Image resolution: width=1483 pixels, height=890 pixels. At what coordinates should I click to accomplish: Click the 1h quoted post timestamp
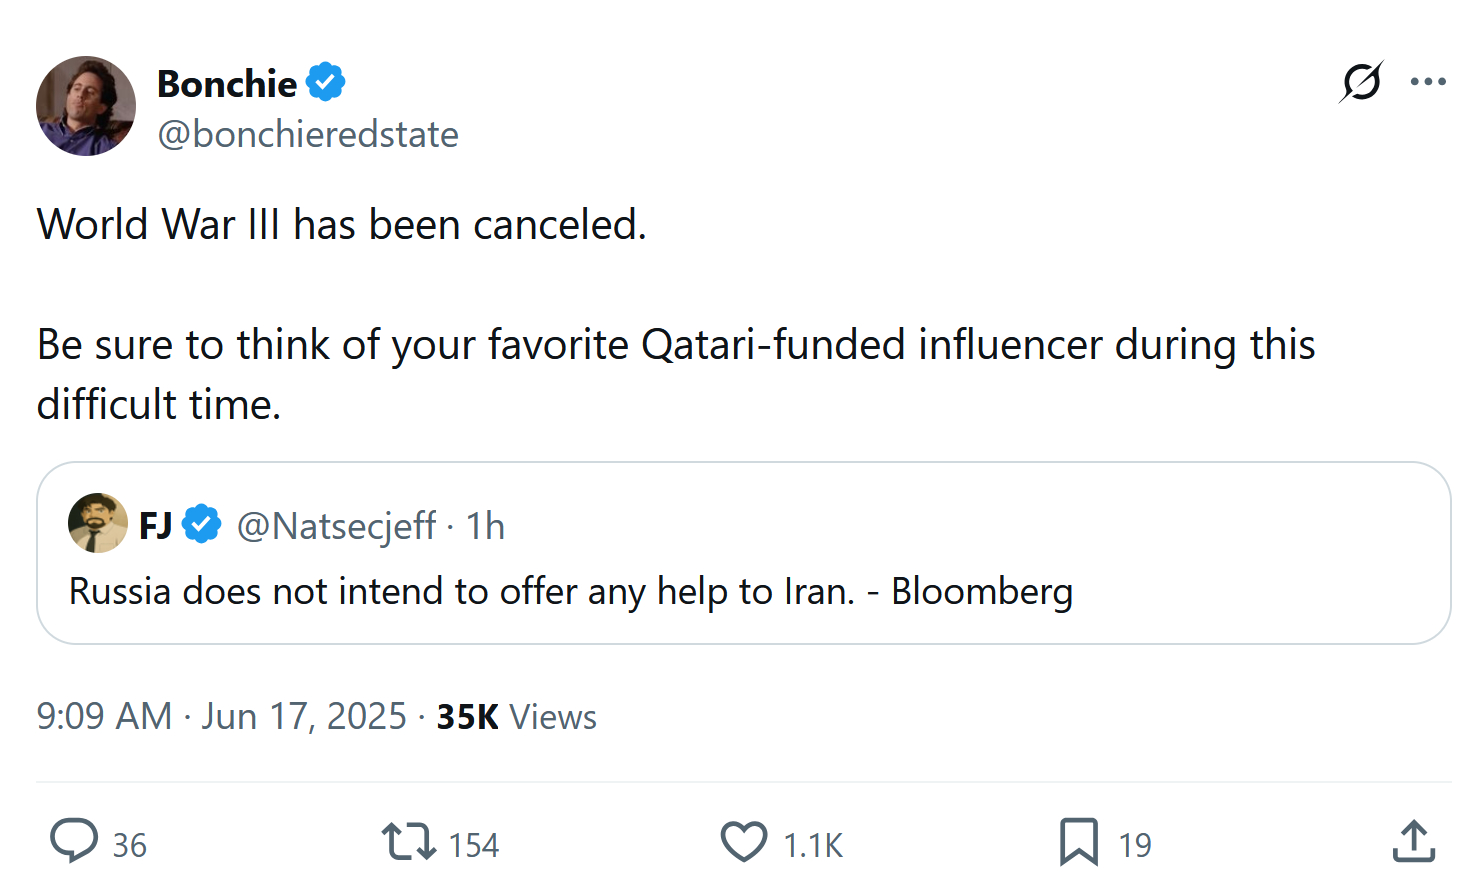point(486,526)
